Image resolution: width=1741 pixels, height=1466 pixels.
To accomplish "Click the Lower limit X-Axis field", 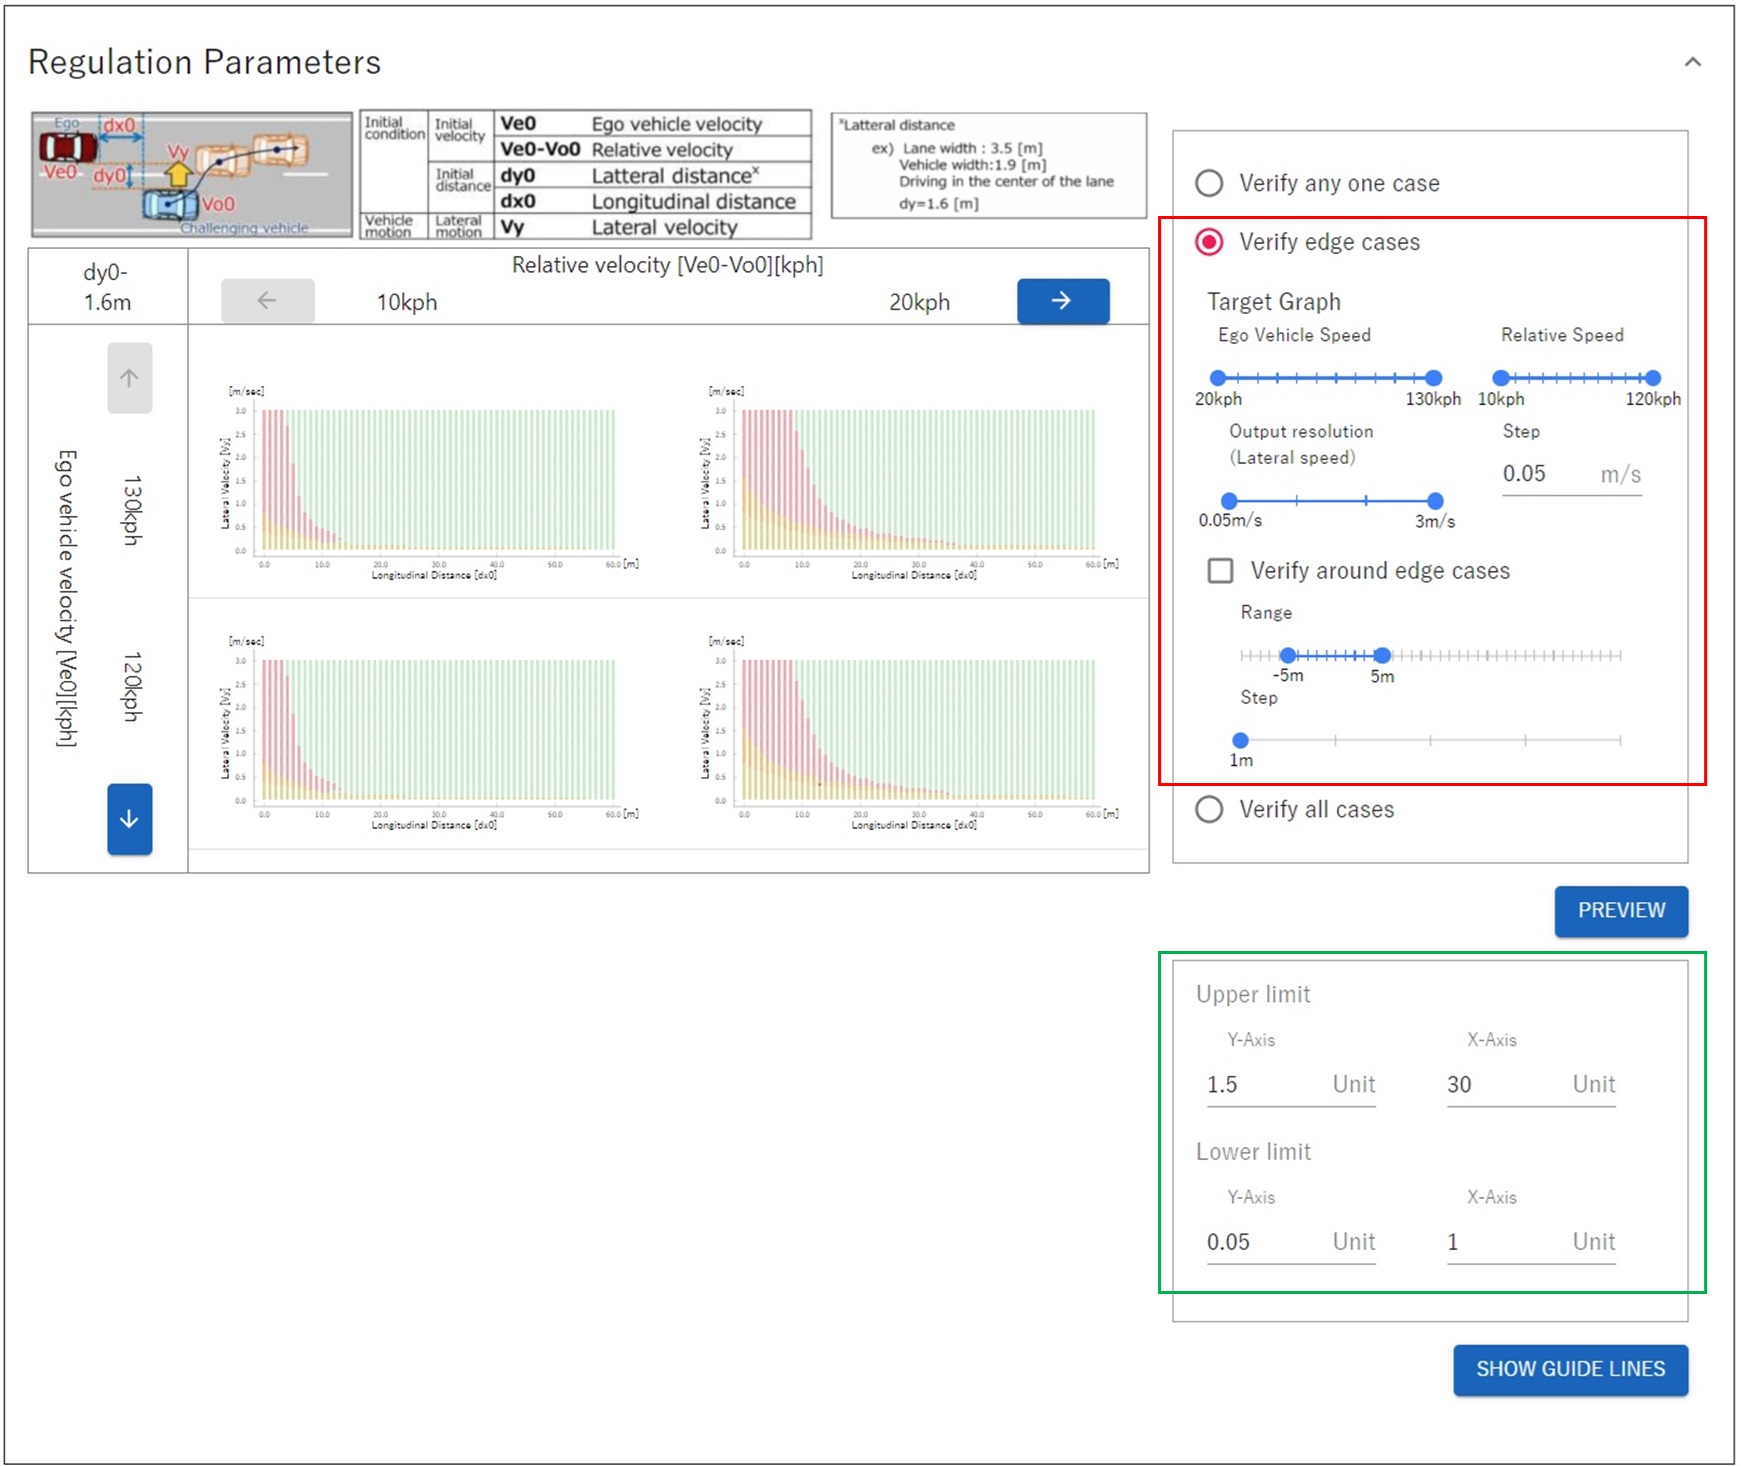I will tap(1505, 1242).
